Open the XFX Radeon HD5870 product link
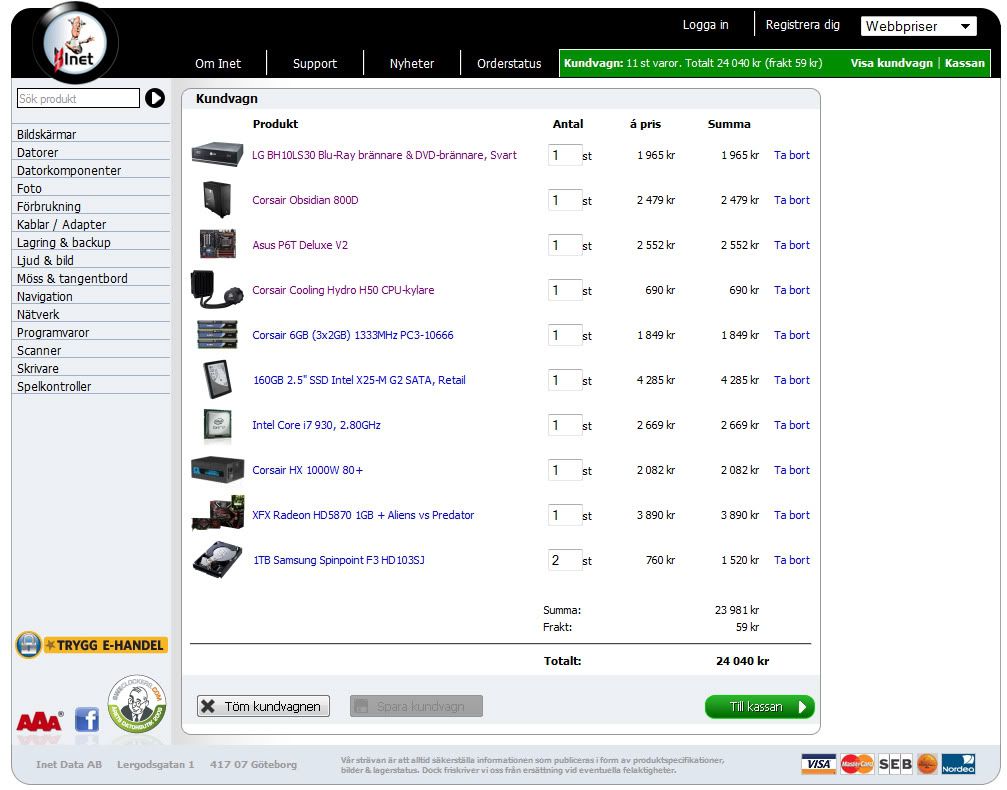1007x790 pixels. pos(363,515)
